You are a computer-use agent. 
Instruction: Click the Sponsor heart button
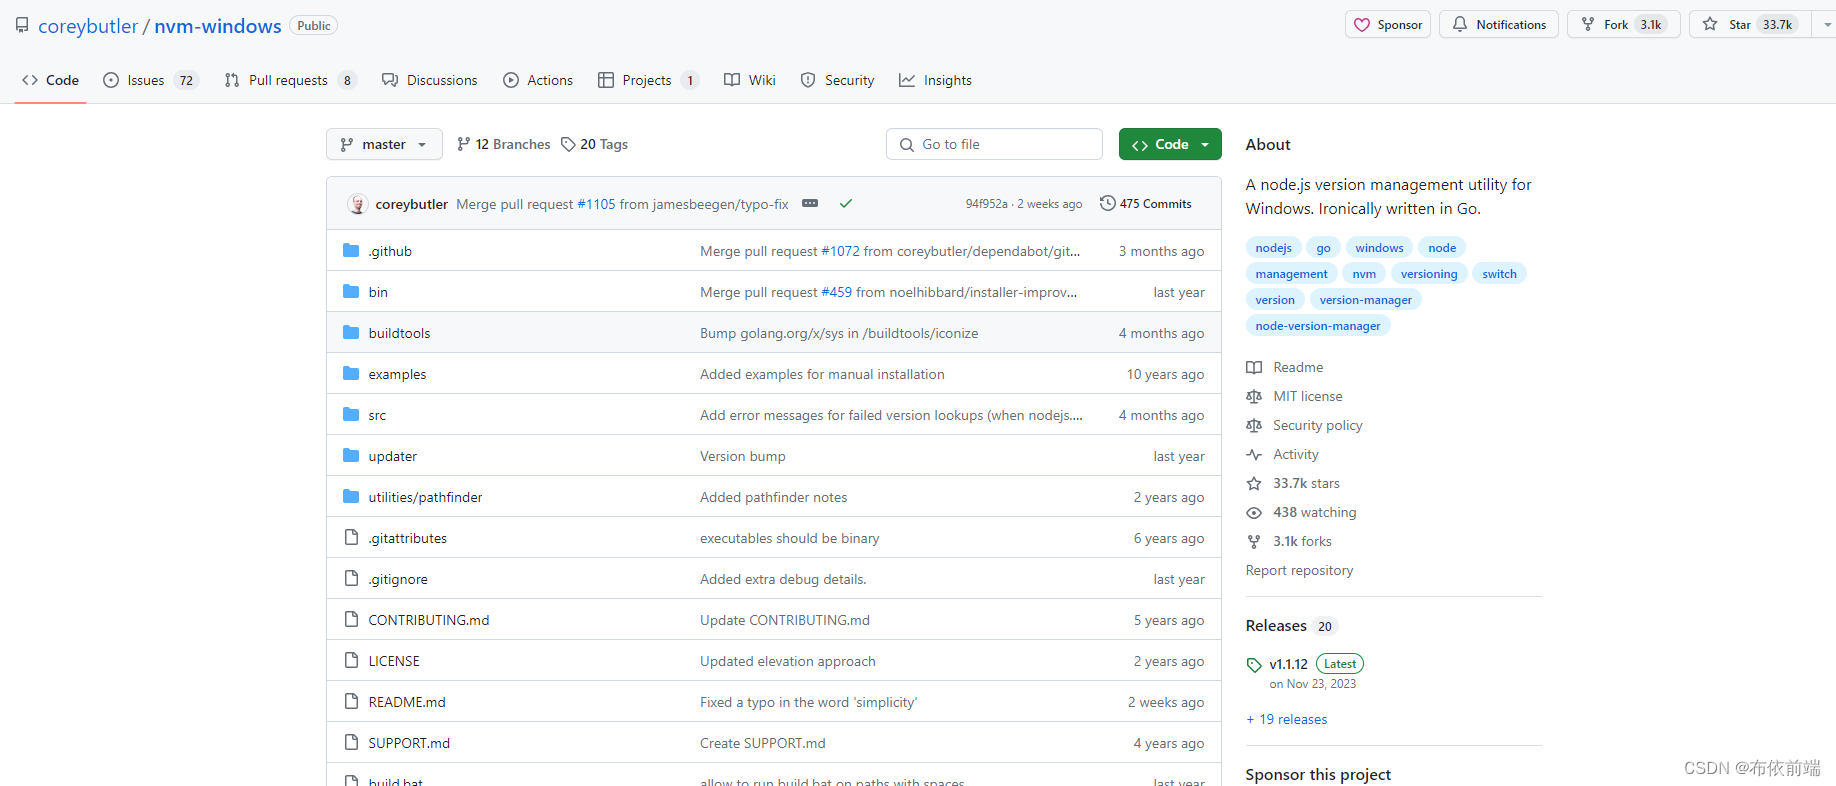1388,25
